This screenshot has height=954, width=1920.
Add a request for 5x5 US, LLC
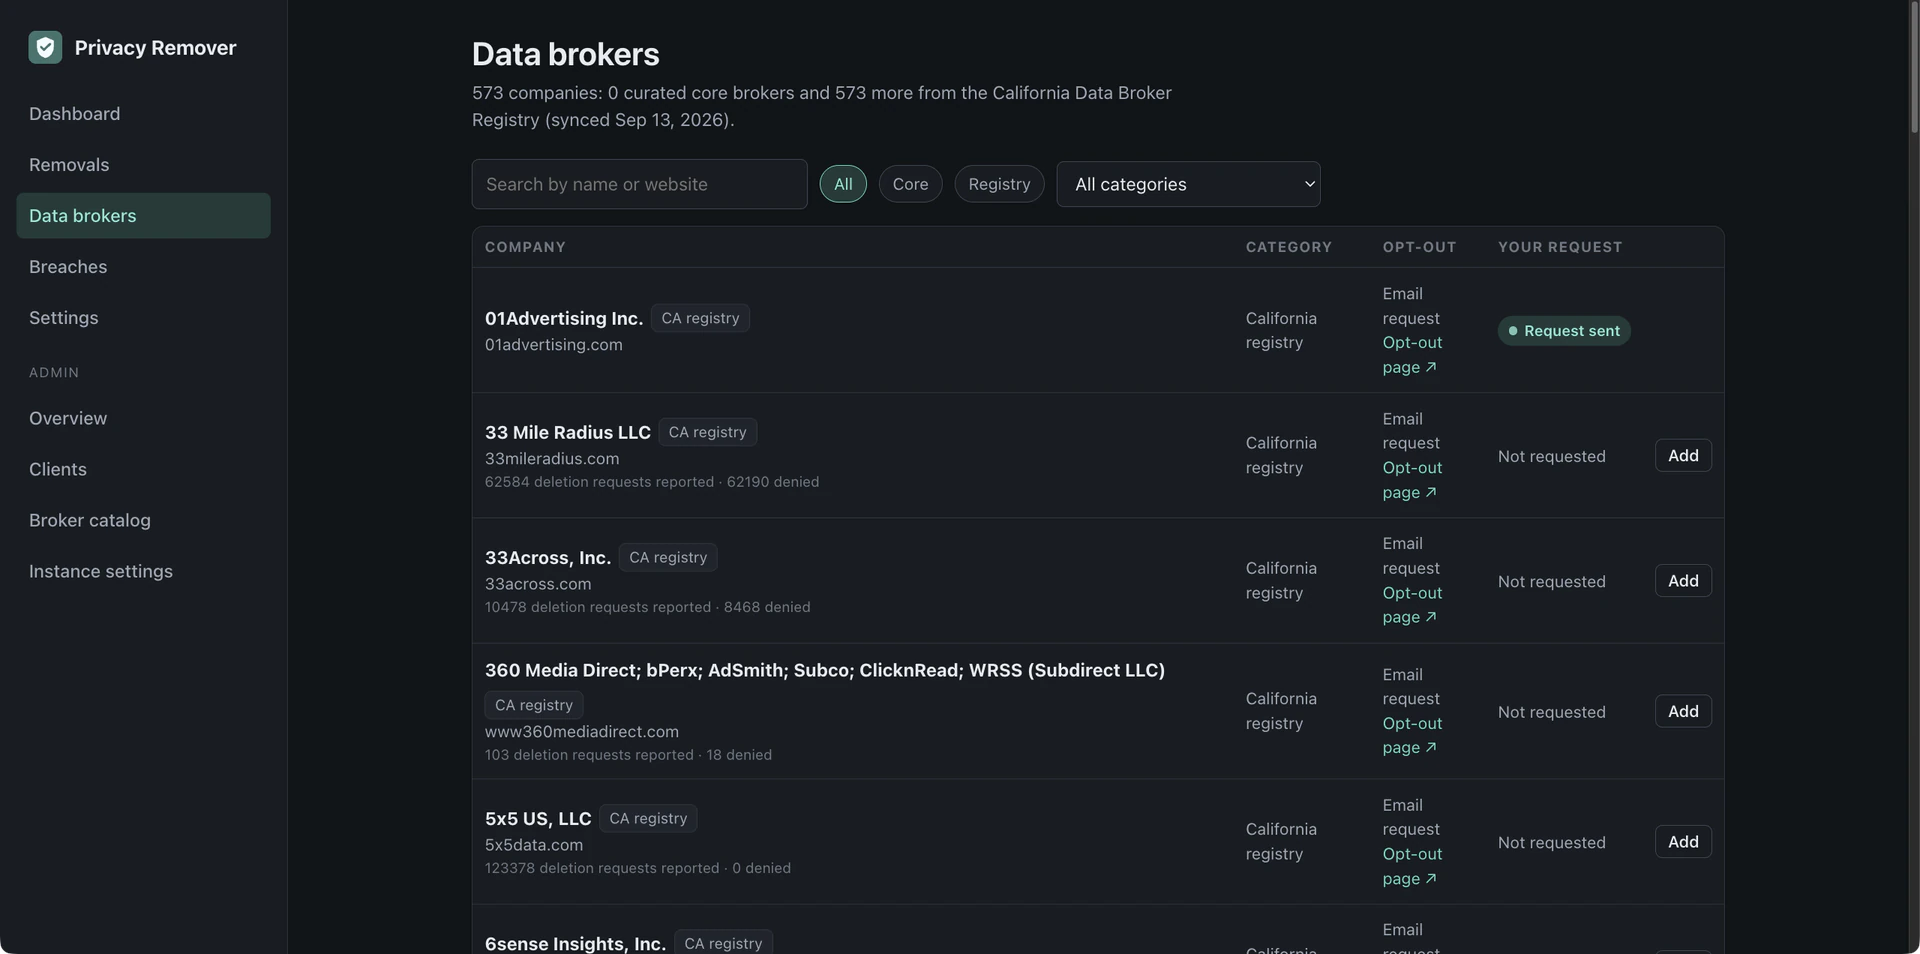pyautogui.click(x=1683, y=842)
